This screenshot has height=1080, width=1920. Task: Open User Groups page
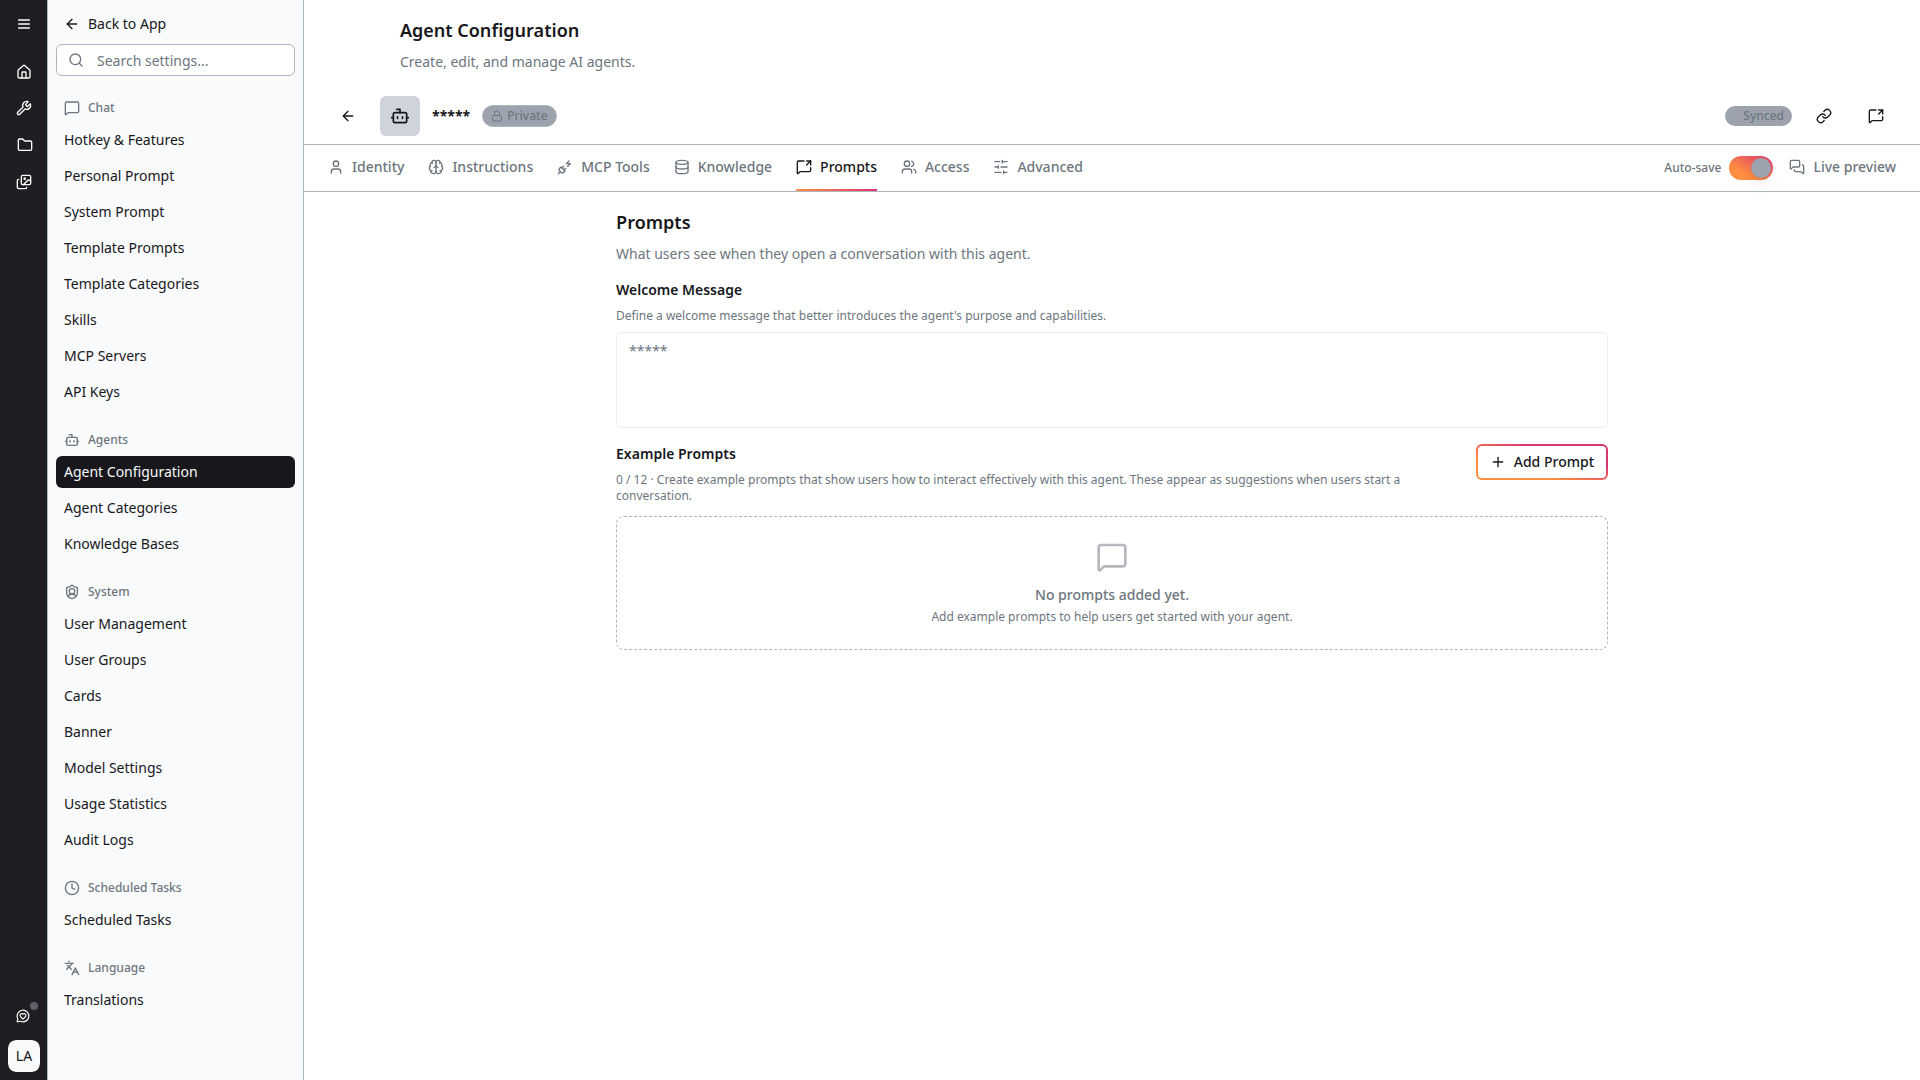click(x=175, y=660)
